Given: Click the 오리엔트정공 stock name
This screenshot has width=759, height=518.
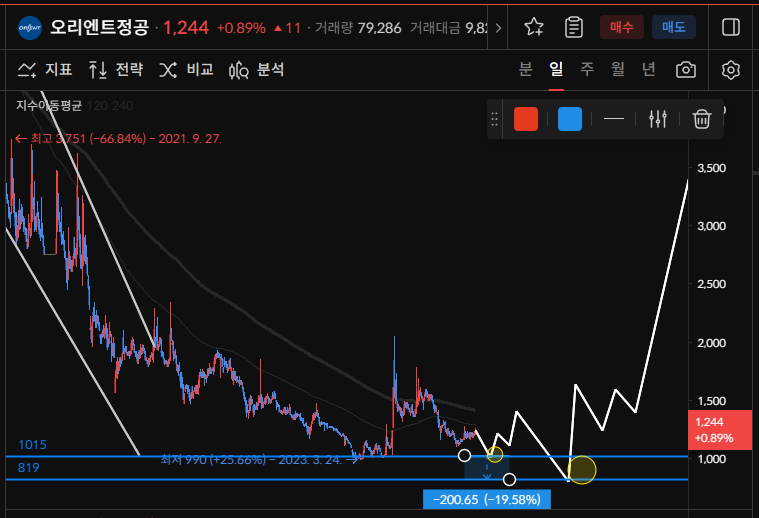Looking at the screenshot, I should point(99,27).
